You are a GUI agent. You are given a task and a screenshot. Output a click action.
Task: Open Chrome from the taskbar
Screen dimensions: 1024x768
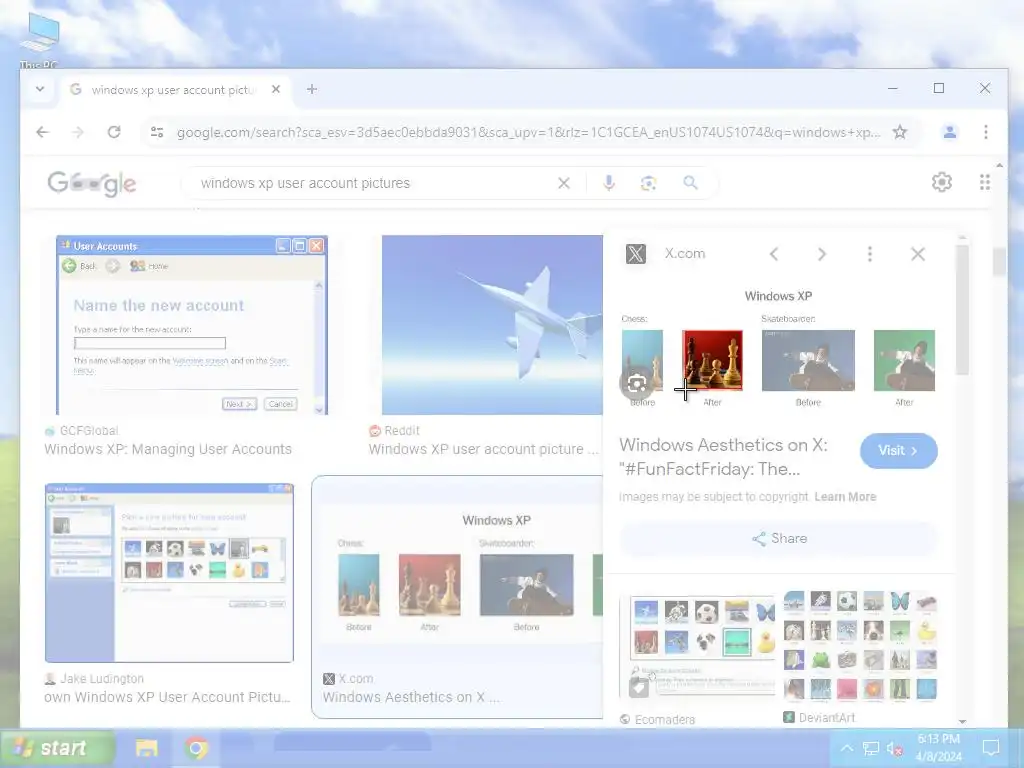pyautogui.click(x=196, y=748)
